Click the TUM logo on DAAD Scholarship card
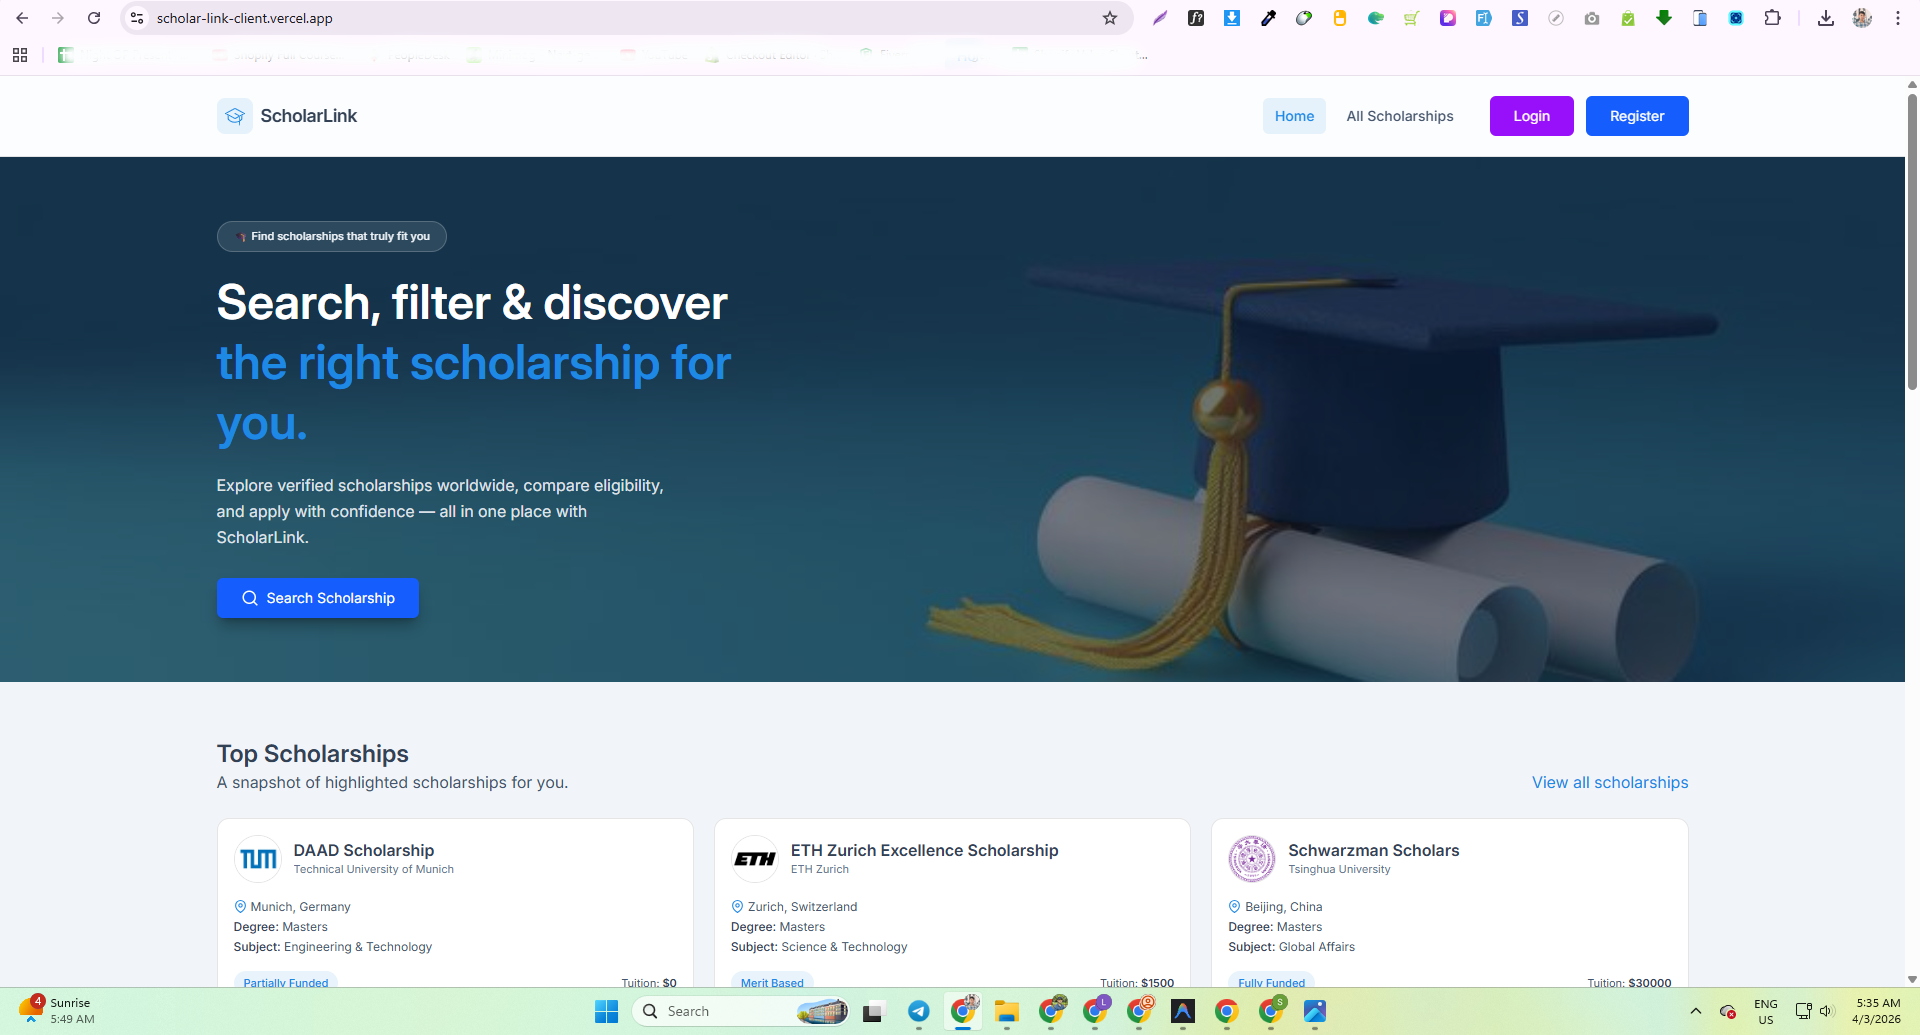This screenshot has height=1035, width=1920. 257,858
